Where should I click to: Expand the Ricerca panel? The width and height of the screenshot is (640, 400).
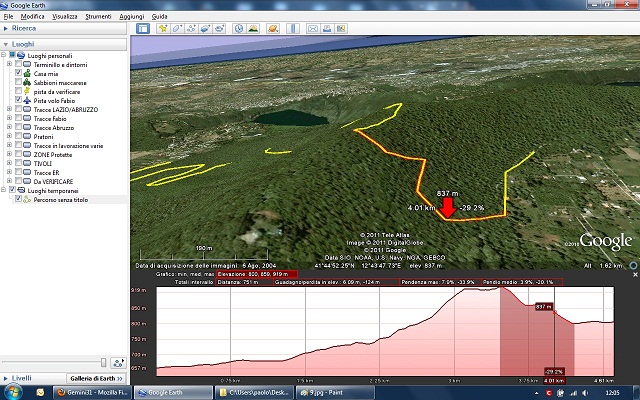point(6,28)
